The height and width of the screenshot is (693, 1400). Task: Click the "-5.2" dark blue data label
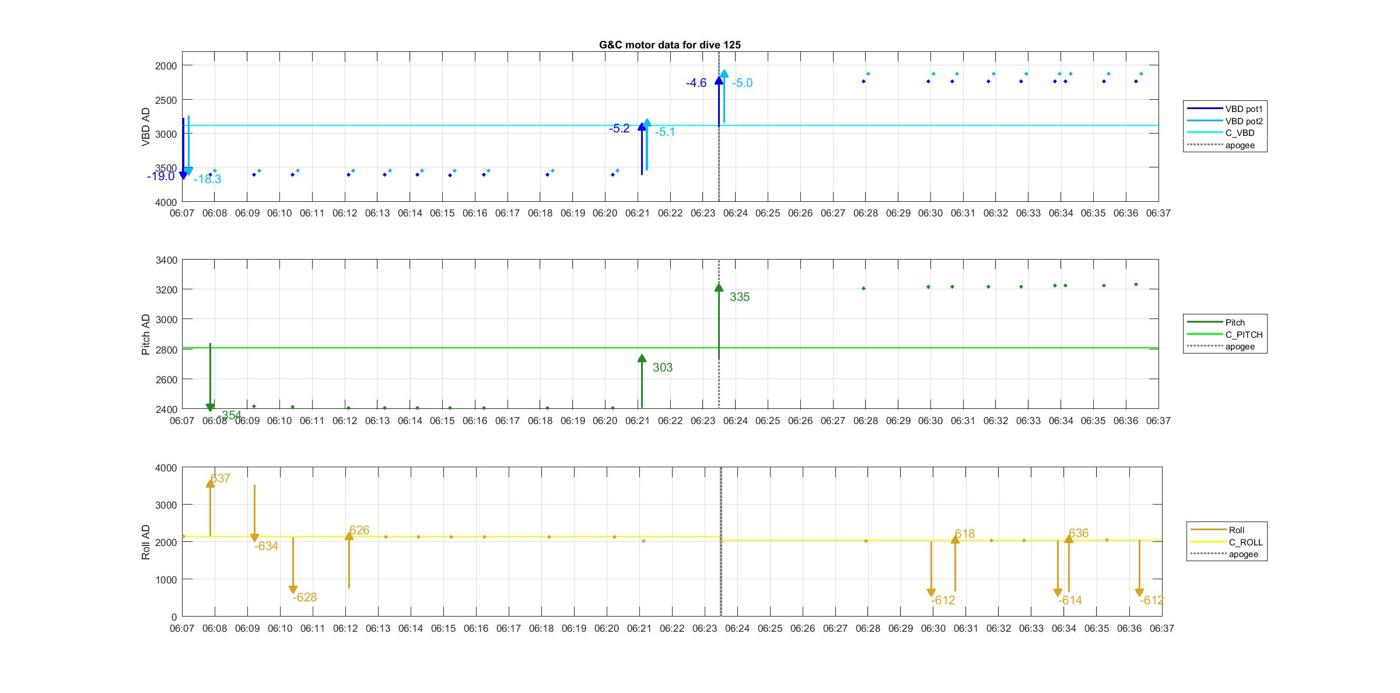620,129
